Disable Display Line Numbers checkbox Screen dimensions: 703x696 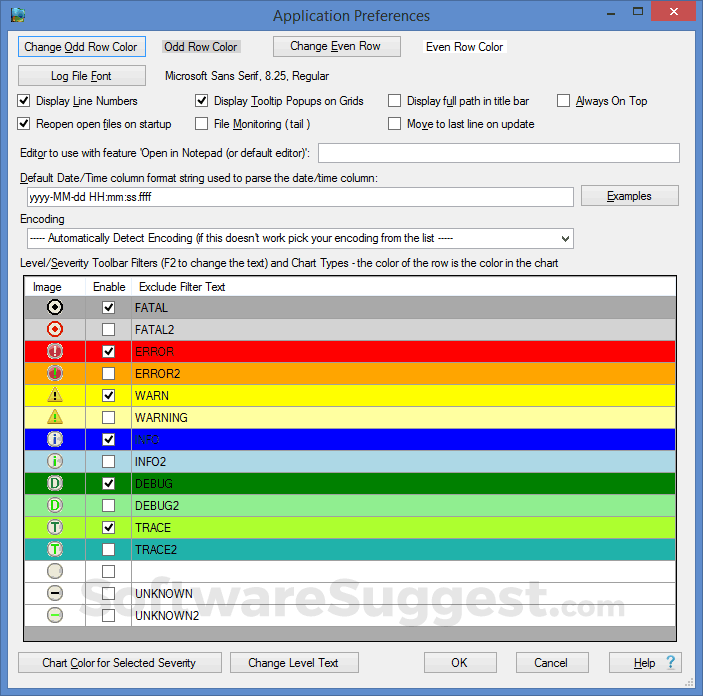tap(25, 101)
